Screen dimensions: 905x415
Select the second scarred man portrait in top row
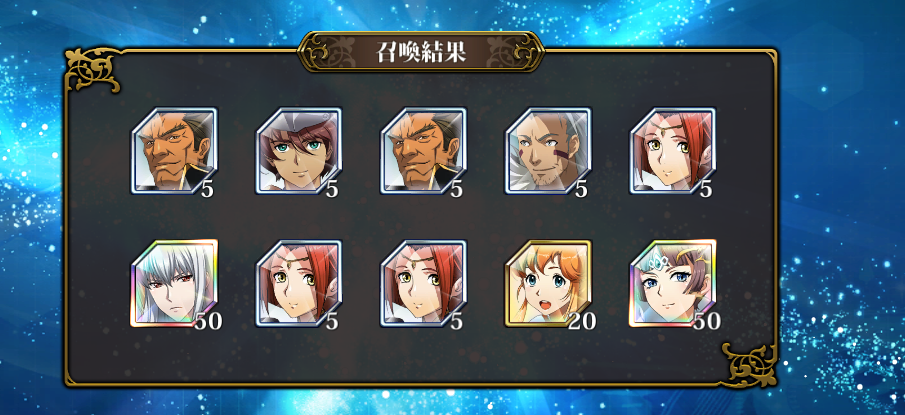(x=424, y=150)
